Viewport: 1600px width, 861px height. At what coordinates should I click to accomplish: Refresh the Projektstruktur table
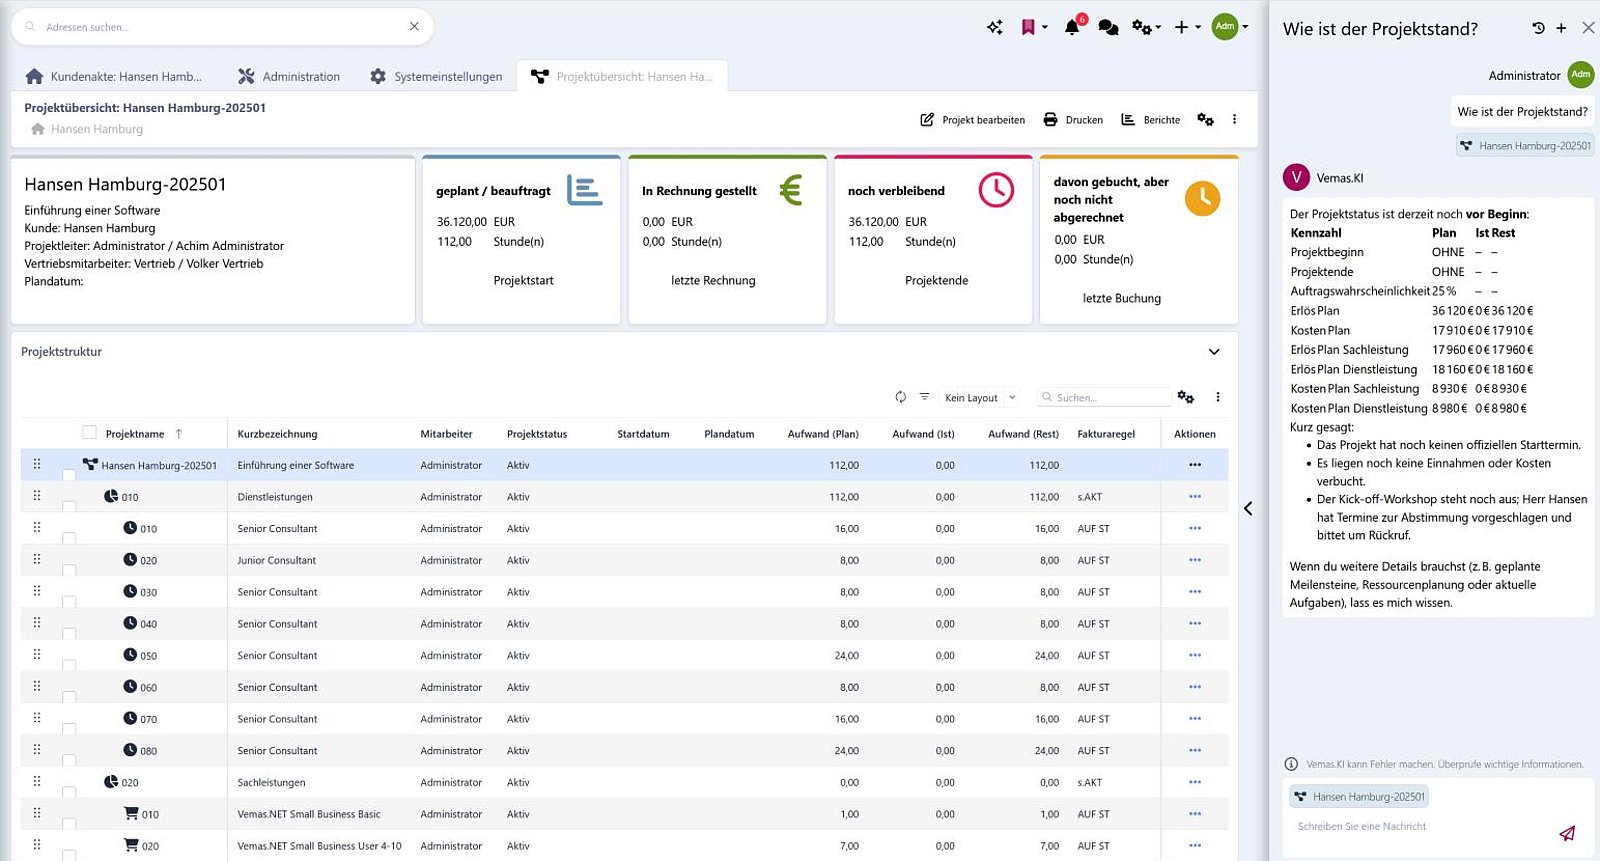click(900, 397)
